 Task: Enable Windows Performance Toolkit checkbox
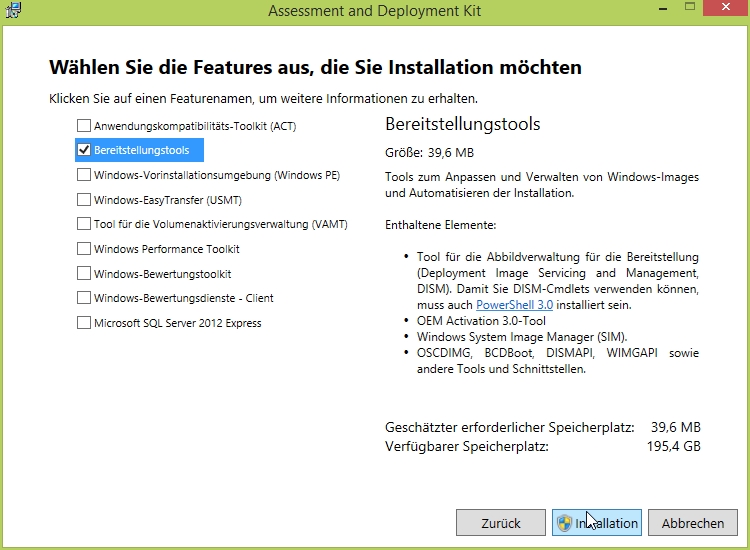pyautogui.click(x=84, y=249)
